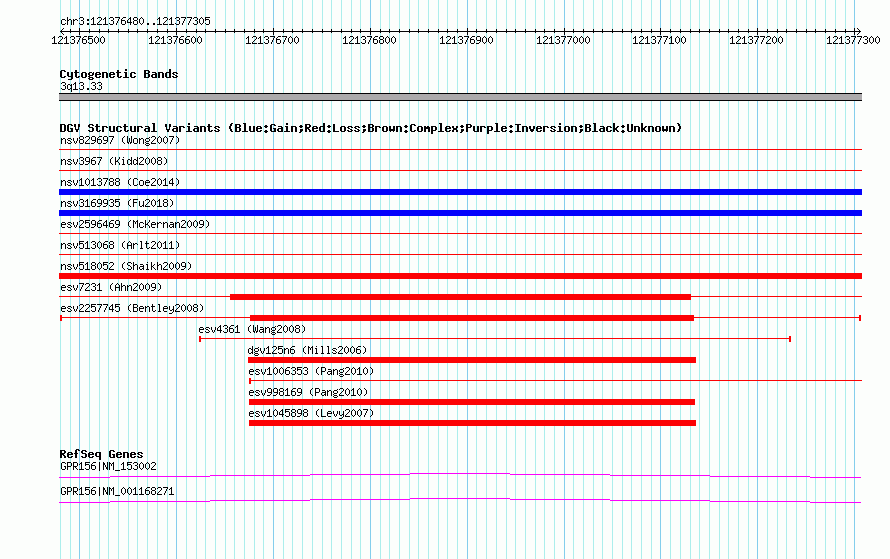Select the thin red line under nsv513068
Screen dimensions: 890x559
click(460, 254)
